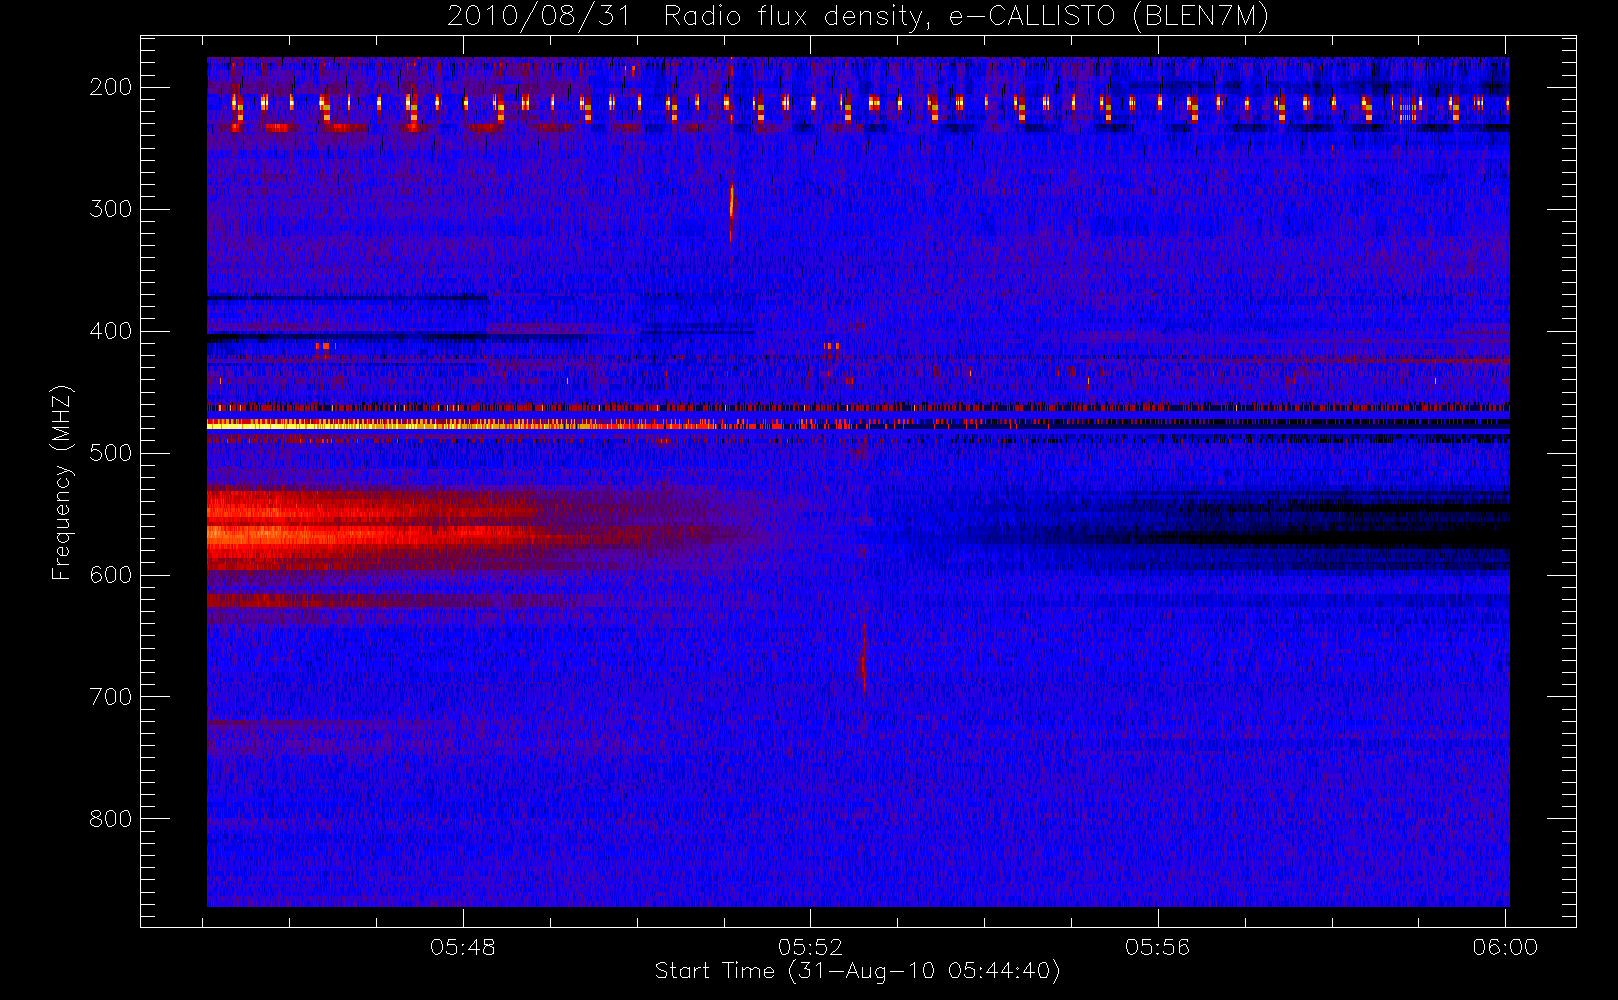The image size is (1618, 1000).
Task: Select the 500 frequency tick label
Action: coord(111,453)
